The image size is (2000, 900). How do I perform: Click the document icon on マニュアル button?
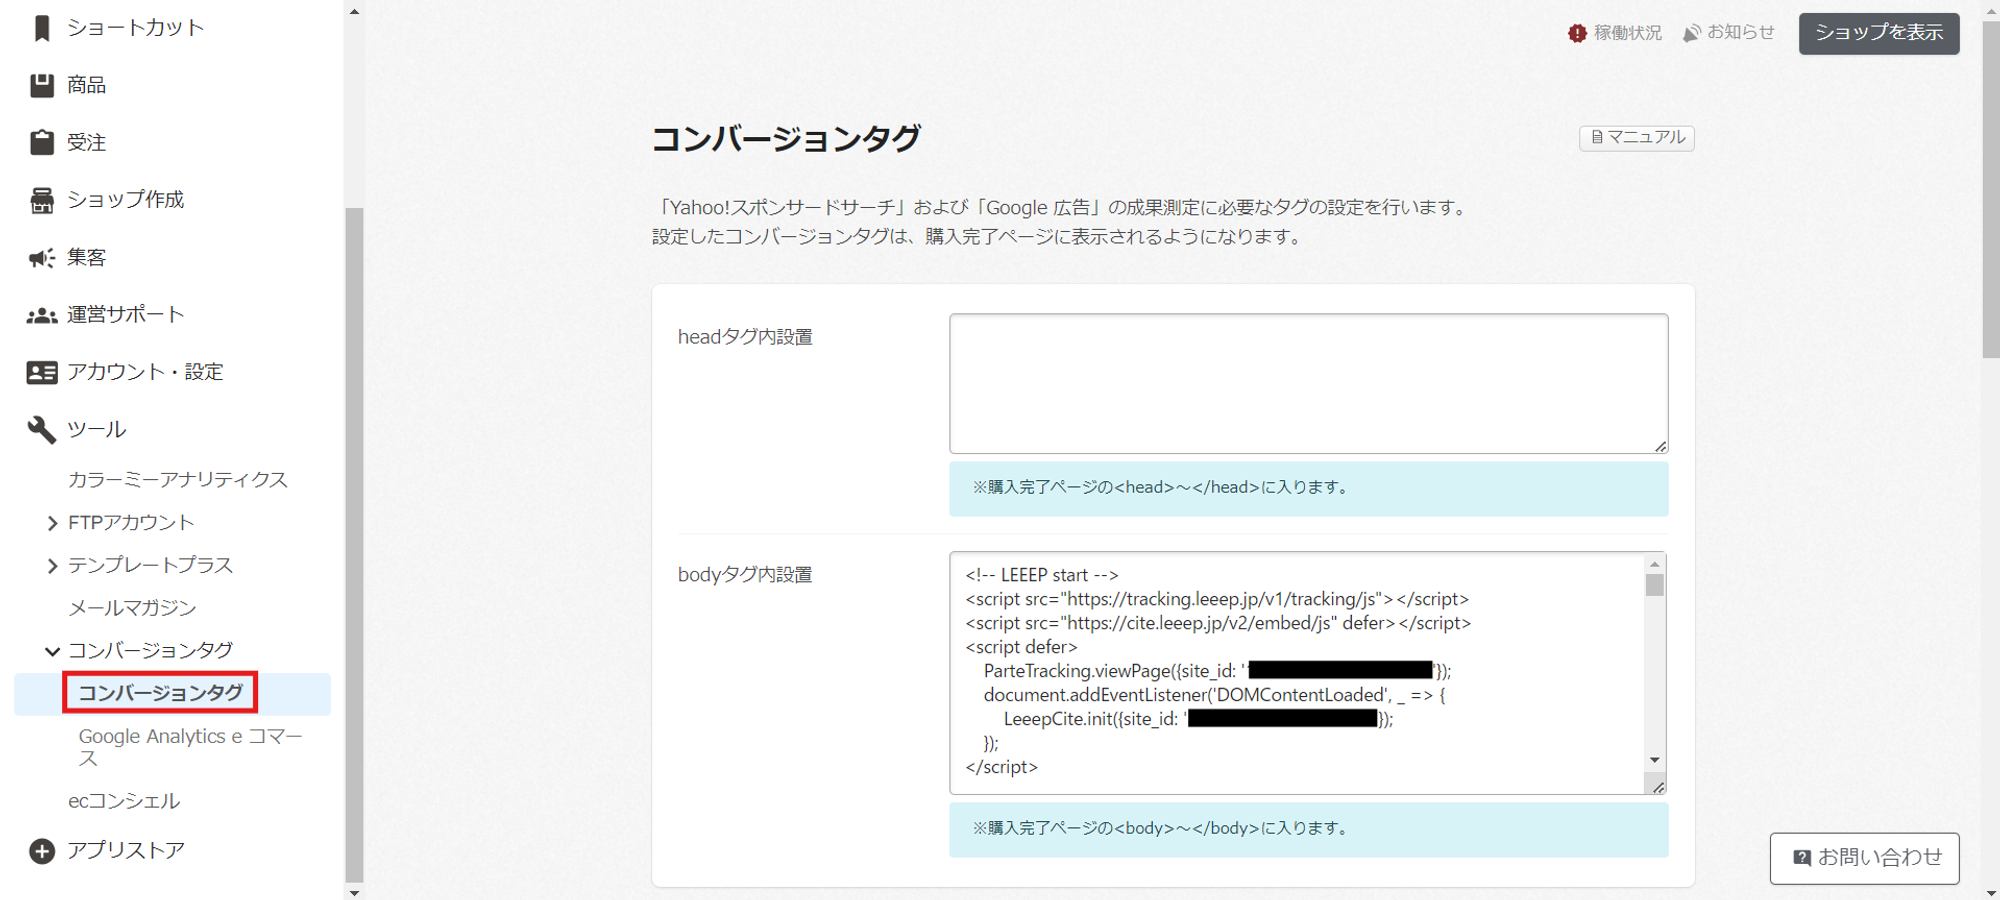[1597, 137]
